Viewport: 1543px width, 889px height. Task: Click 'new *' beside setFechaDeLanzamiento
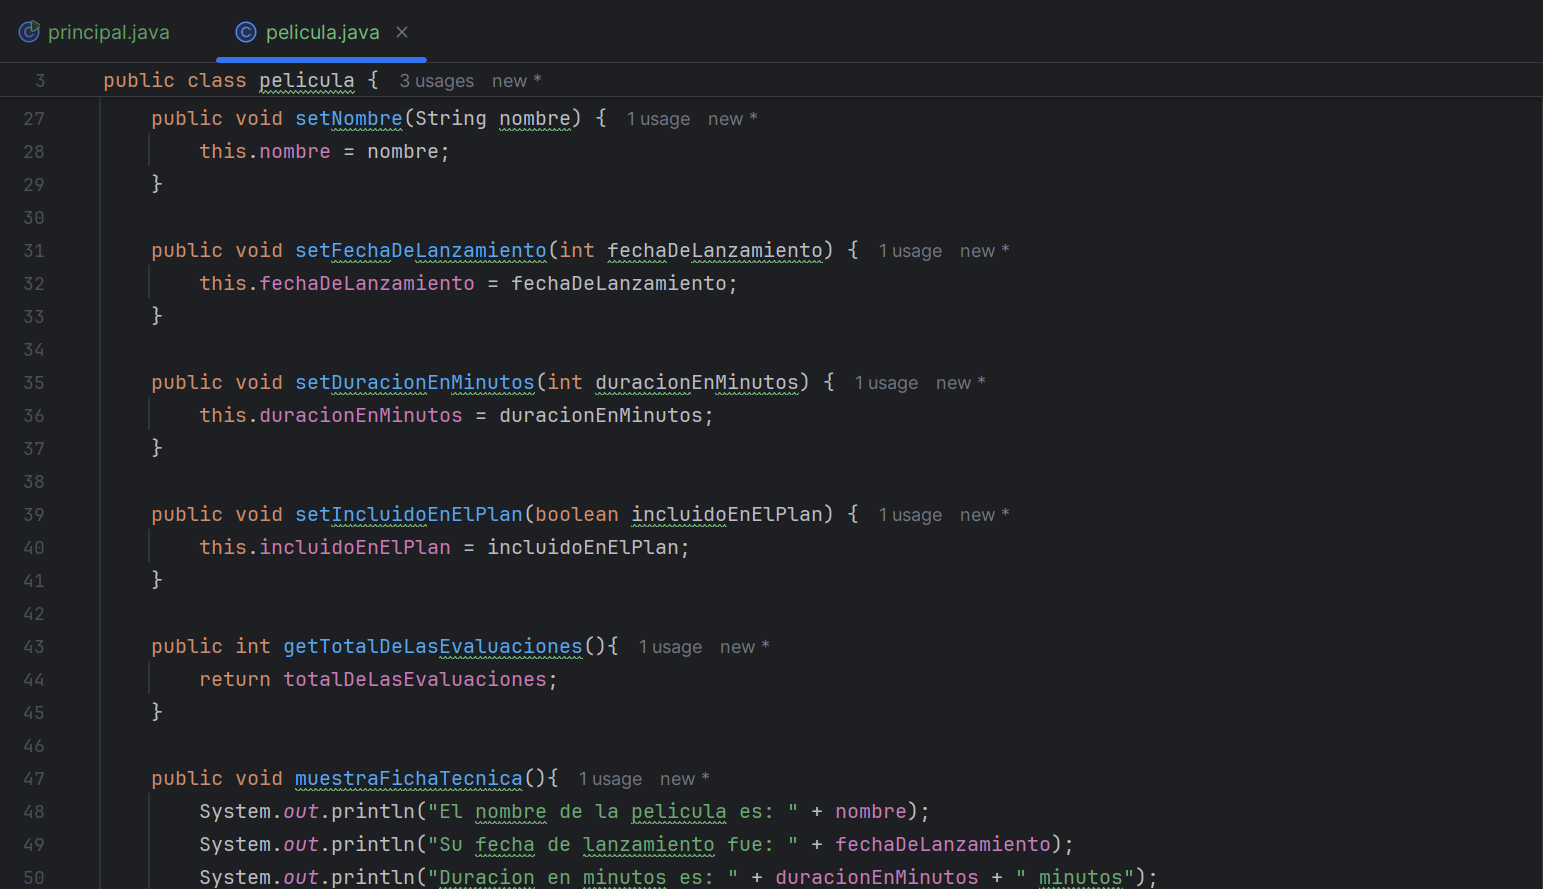click(985, 251)
